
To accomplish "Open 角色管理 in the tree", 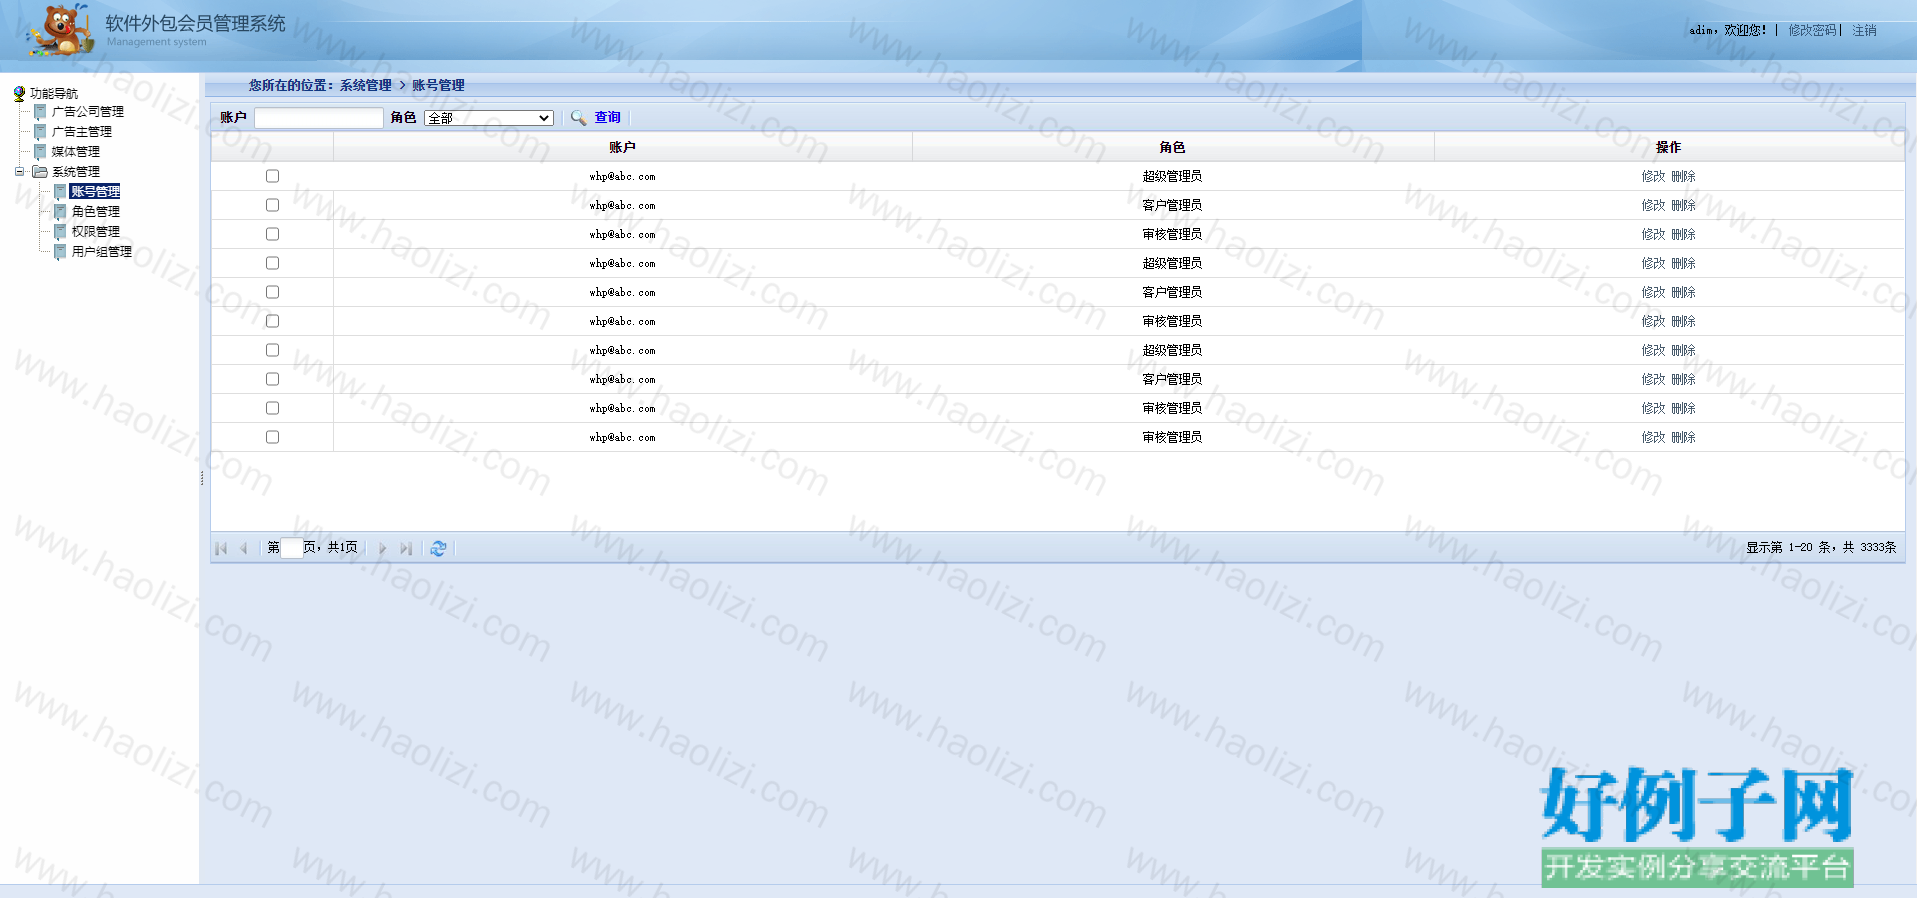I will (96, 212).
